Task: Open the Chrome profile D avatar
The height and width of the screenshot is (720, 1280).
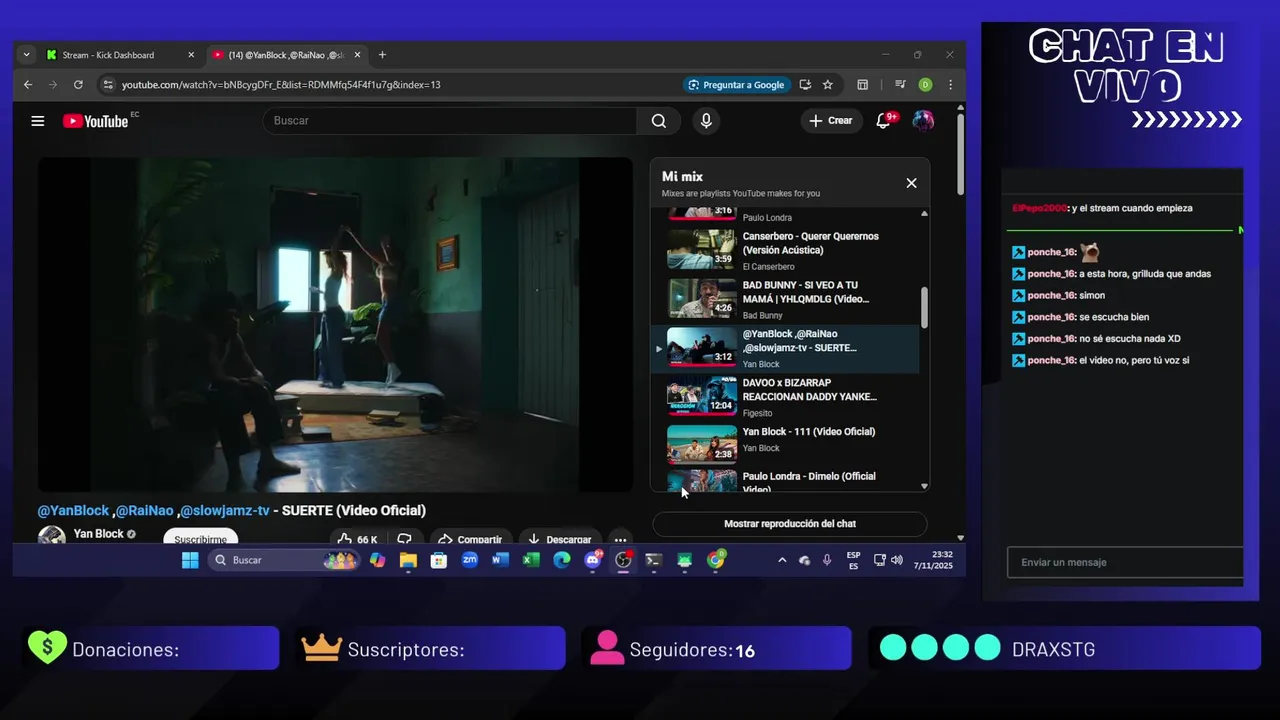Action: (x=925, y=85)
